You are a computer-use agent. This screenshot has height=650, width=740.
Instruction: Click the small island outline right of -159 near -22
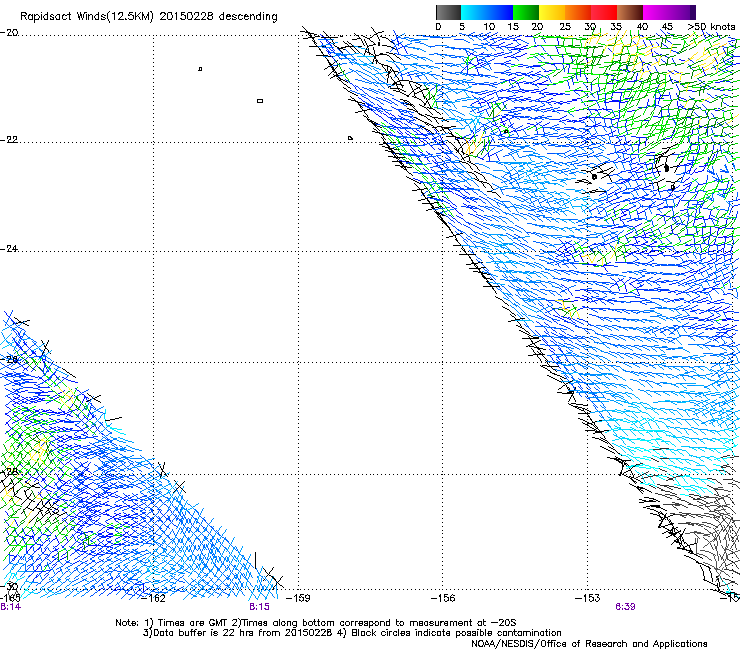tap(350, 138)
